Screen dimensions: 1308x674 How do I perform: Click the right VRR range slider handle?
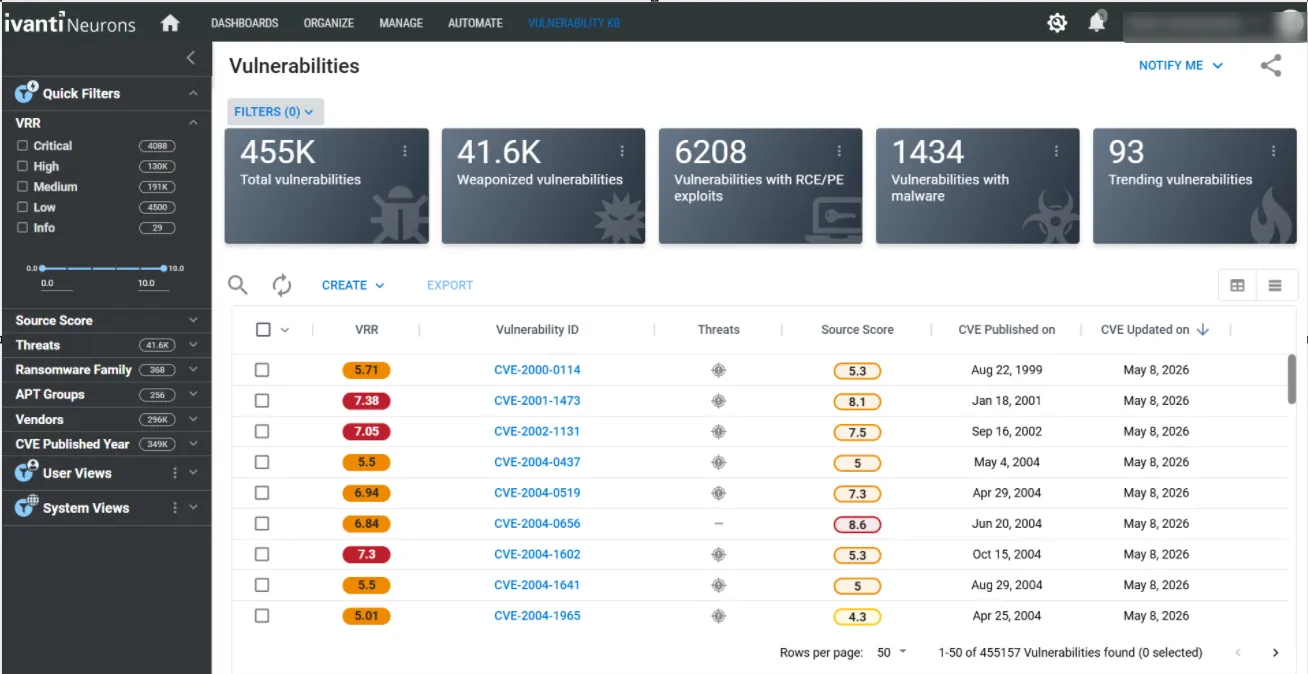[163, 268]
